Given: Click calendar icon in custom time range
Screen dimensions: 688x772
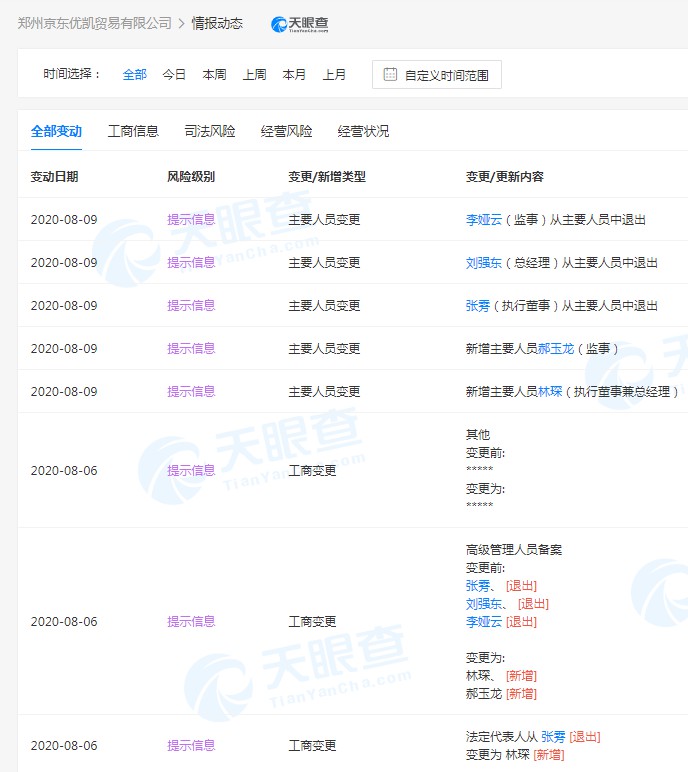Looking at the screenshot, I should pos(390,74).
